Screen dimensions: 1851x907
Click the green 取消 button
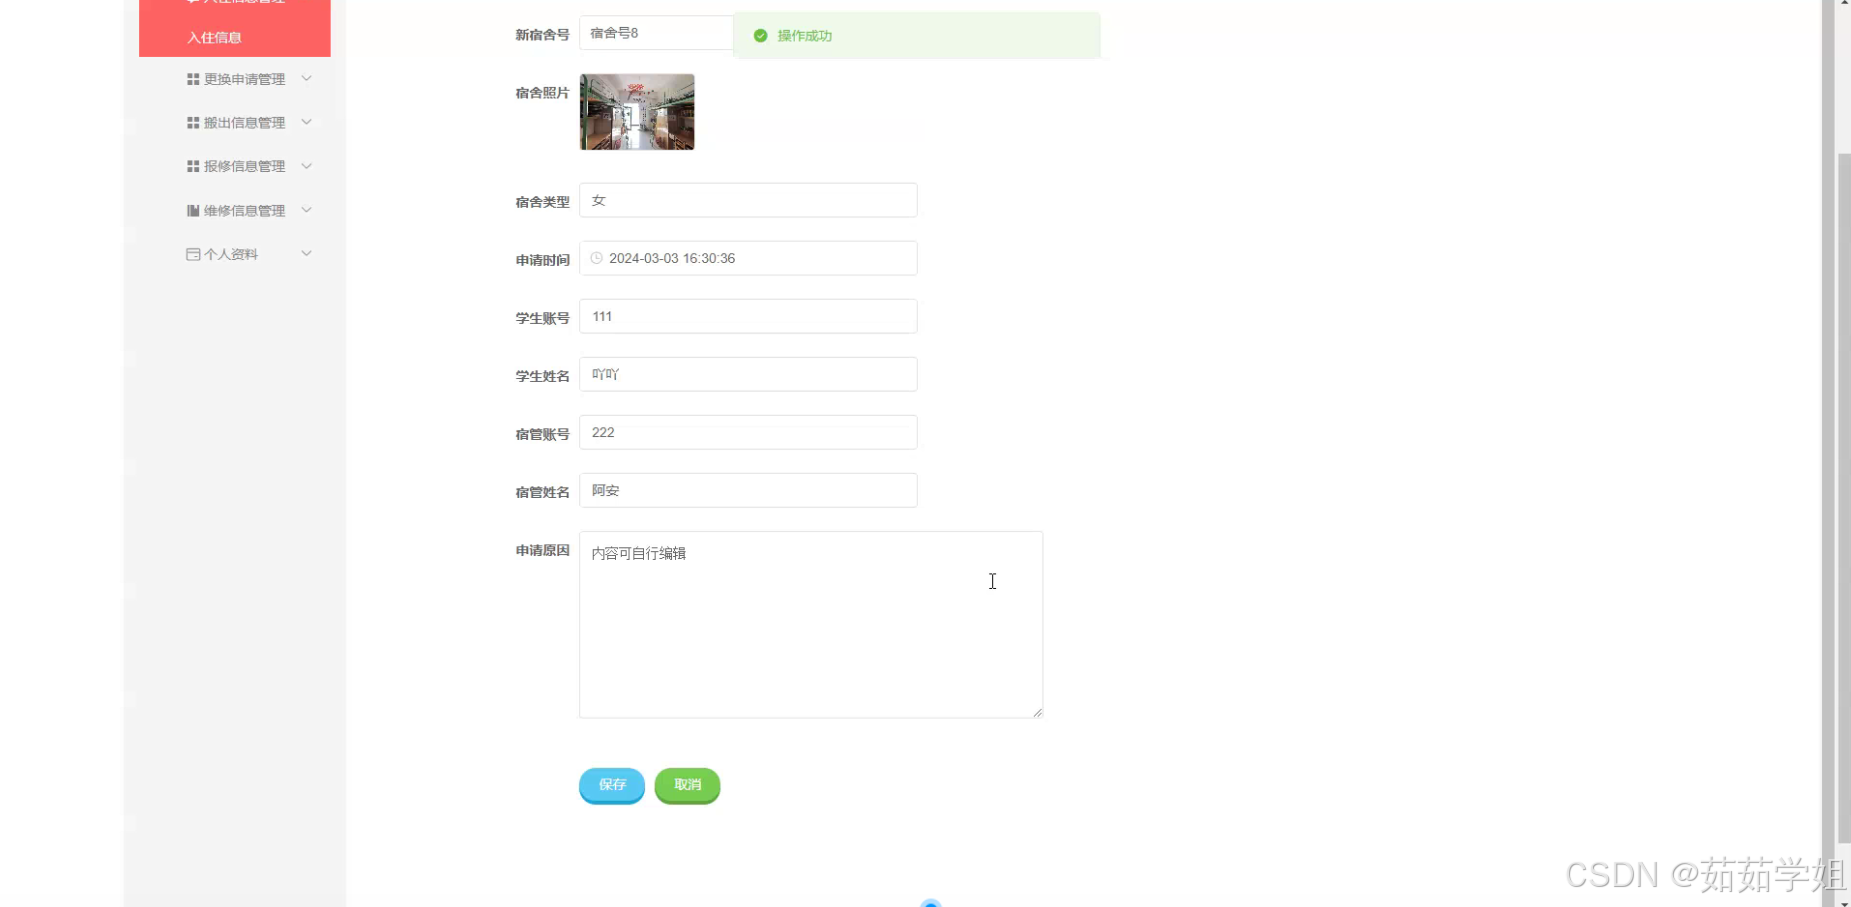[688, 785]
